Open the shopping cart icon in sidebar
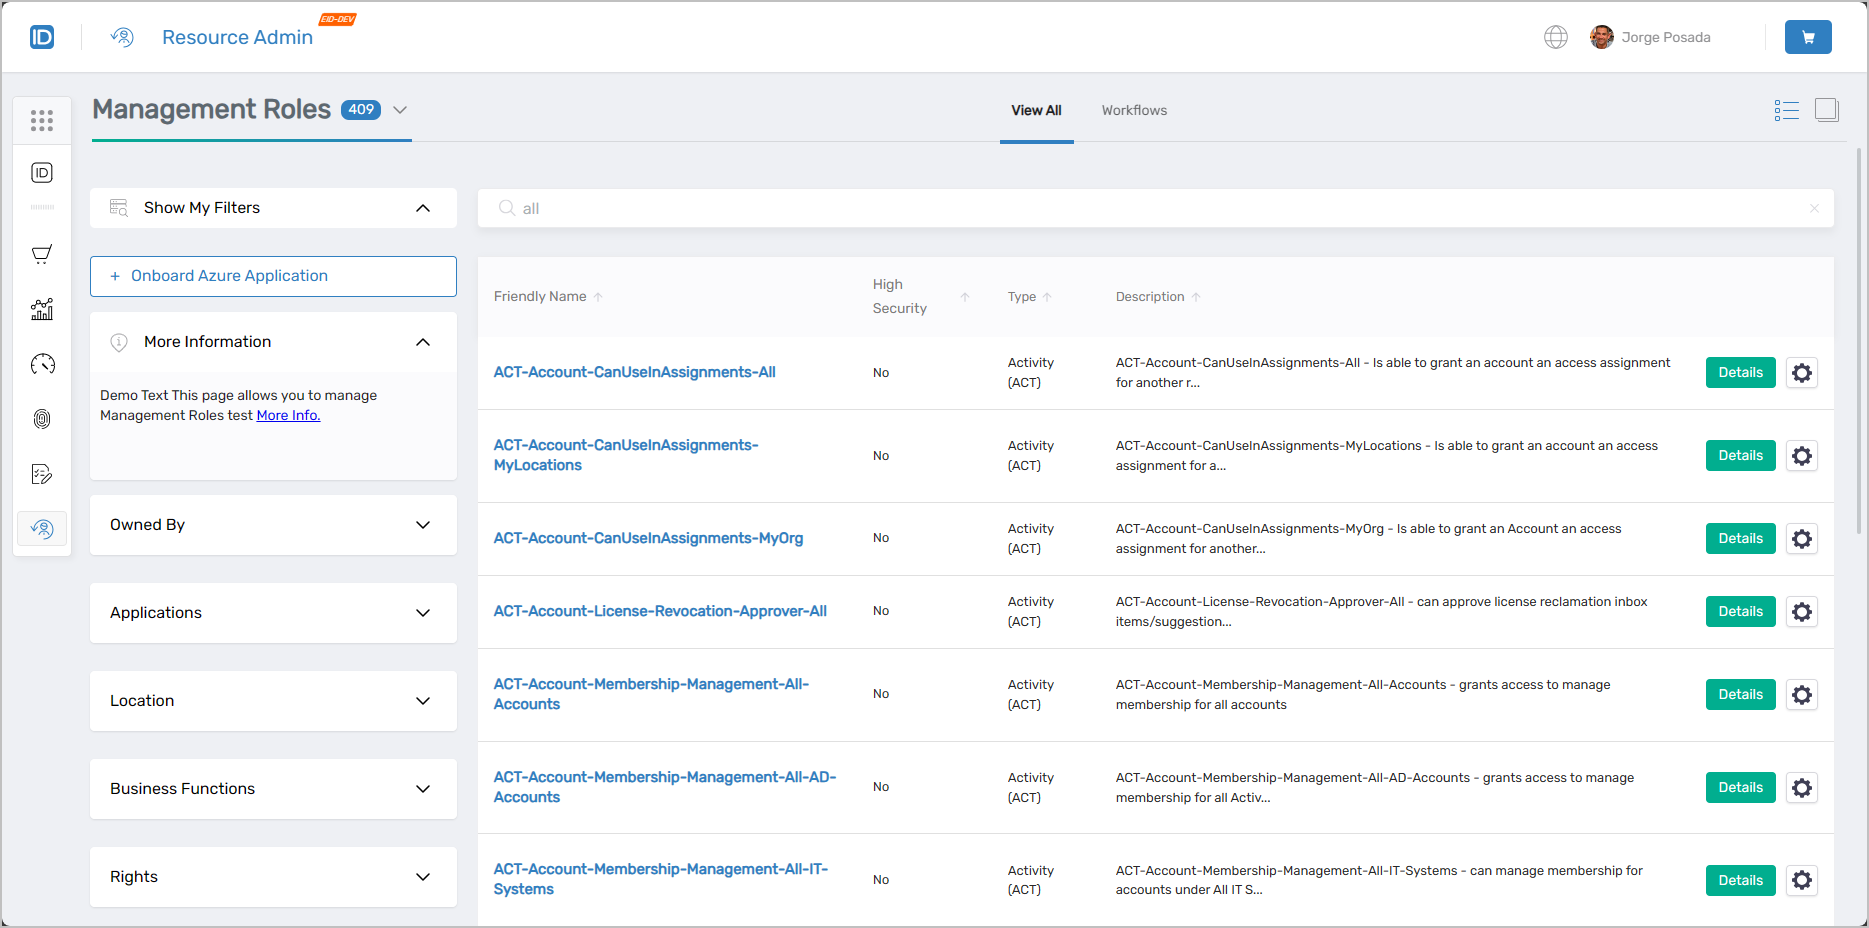This screenshot has height=928, width=1869. 41,253
